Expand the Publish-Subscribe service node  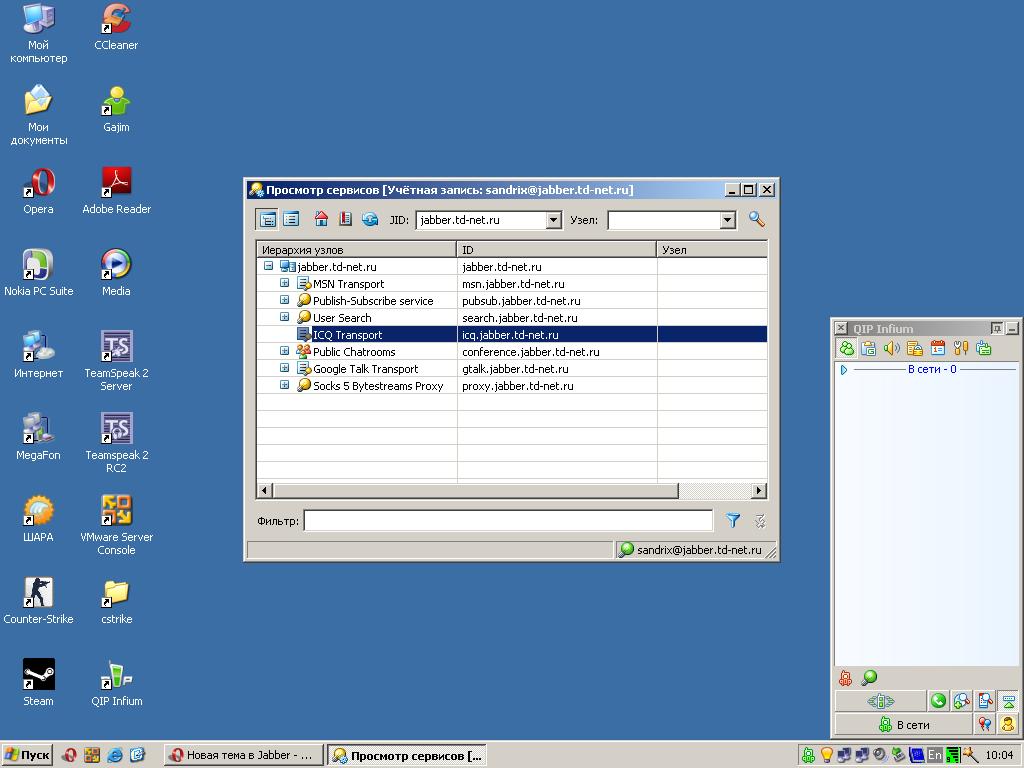(285, 300)
